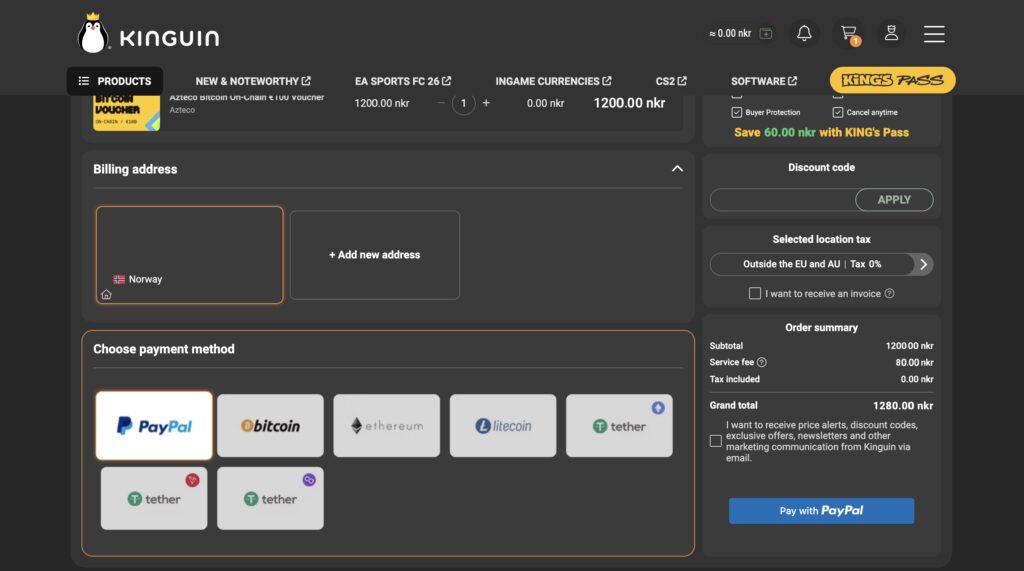Viewport: 1024px width, 571px height.
Task: Click the Pay with PayPal button
Action: (x=821, y=511)
